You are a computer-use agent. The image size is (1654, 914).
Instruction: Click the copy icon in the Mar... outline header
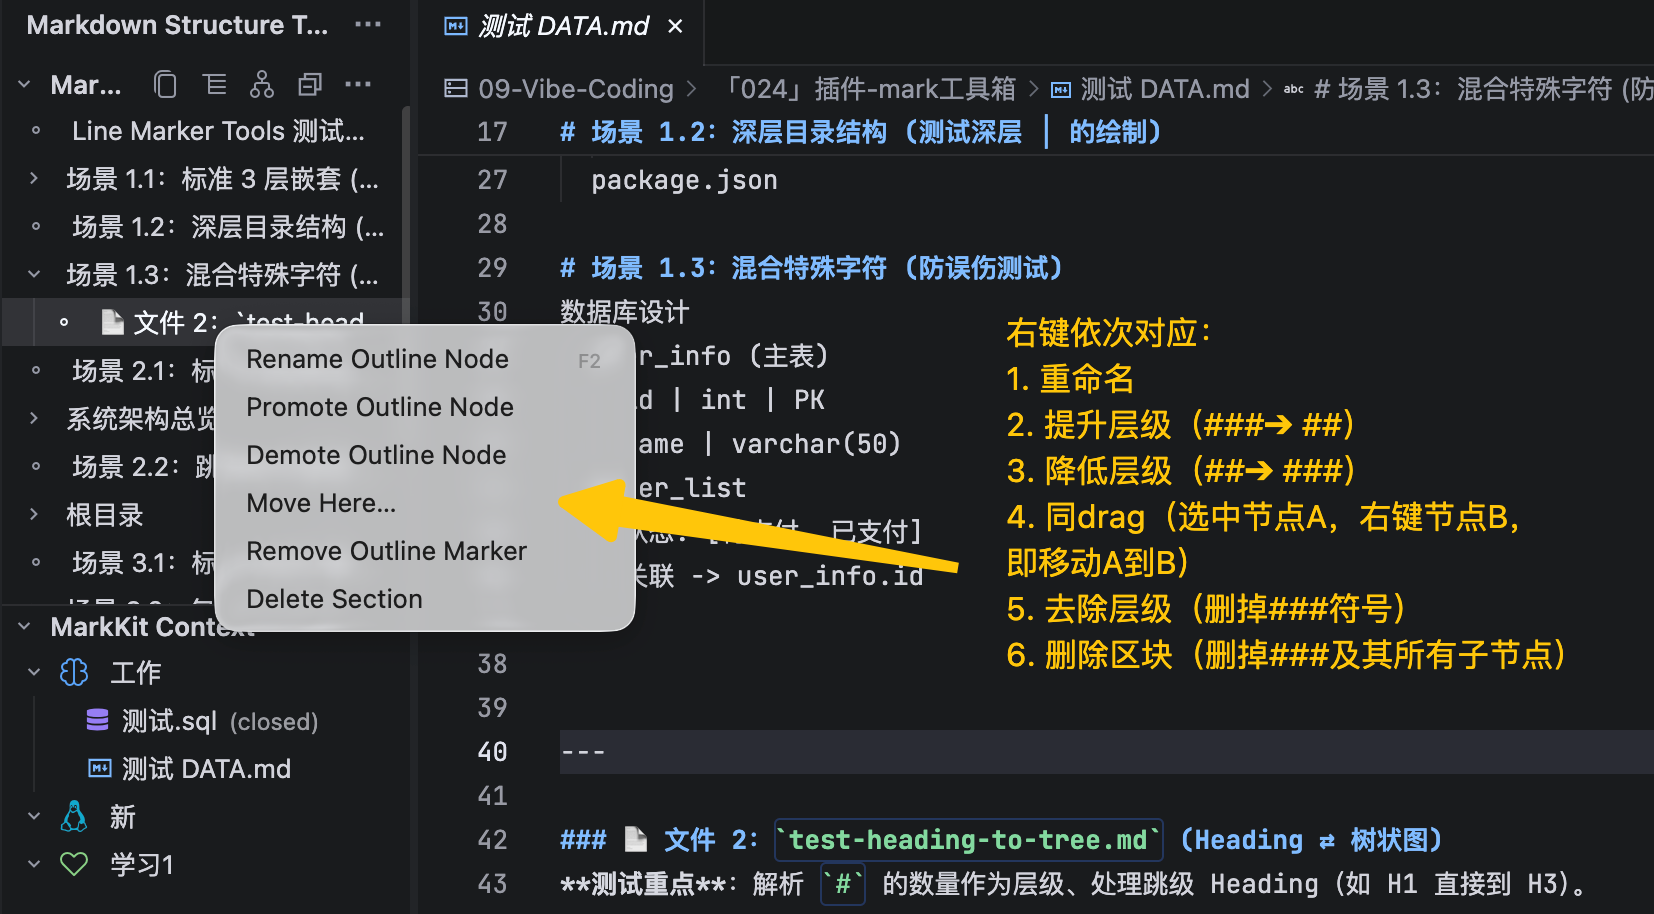[x=165, y=85]
